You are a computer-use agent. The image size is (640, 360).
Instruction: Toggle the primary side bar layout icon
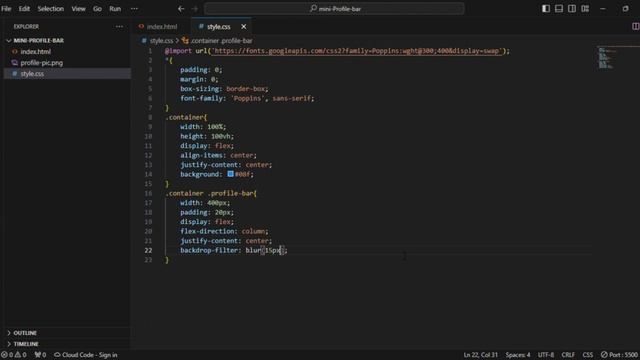(x=546, y=9)
